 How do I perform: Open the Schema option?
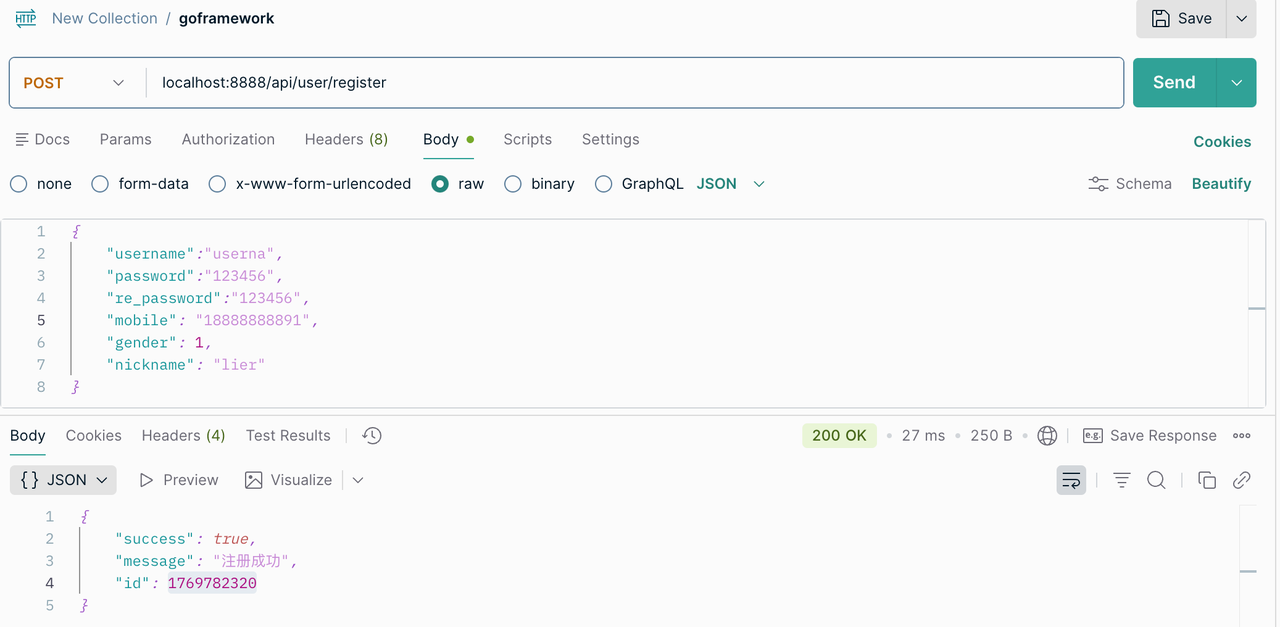pyautogui.click(x=1130, y=183)
